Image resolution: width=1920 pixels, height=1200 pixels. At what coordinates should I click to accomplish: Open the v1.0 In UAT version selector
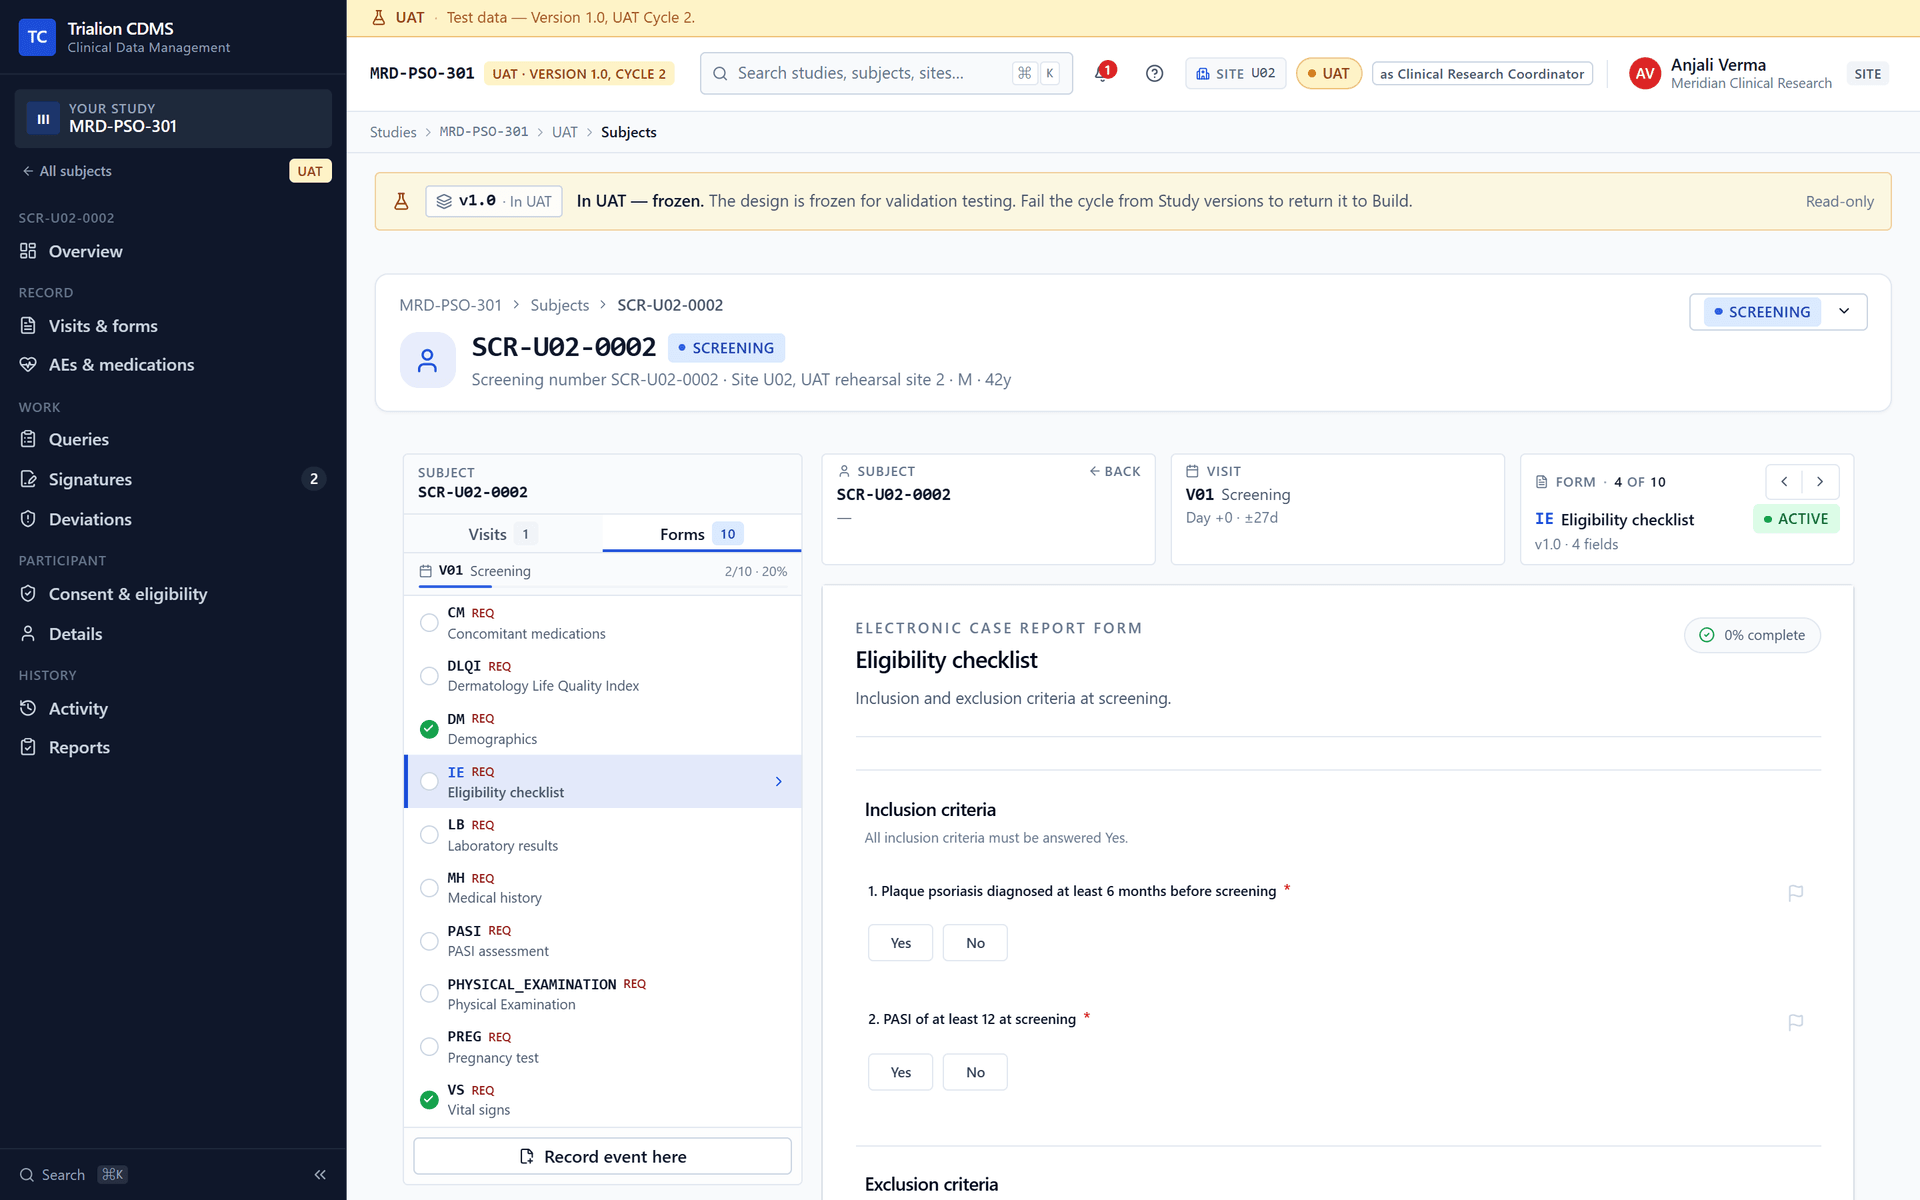493,201
